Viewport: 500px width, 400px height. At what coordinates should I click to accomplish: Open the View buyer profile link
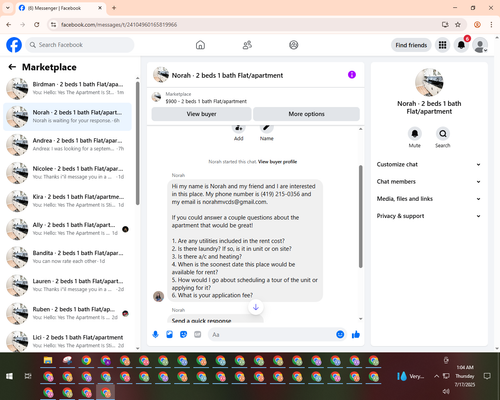[x=277, y=162]
